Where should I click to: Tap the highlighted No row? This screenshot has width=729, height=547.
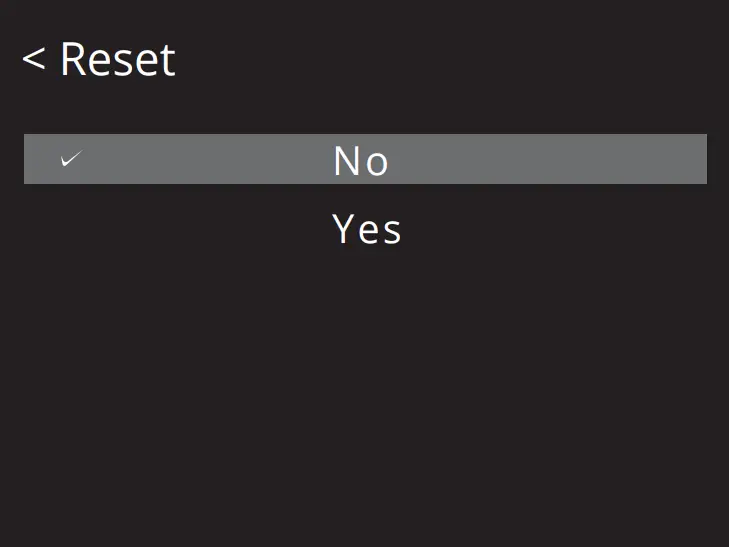[365, 159]
